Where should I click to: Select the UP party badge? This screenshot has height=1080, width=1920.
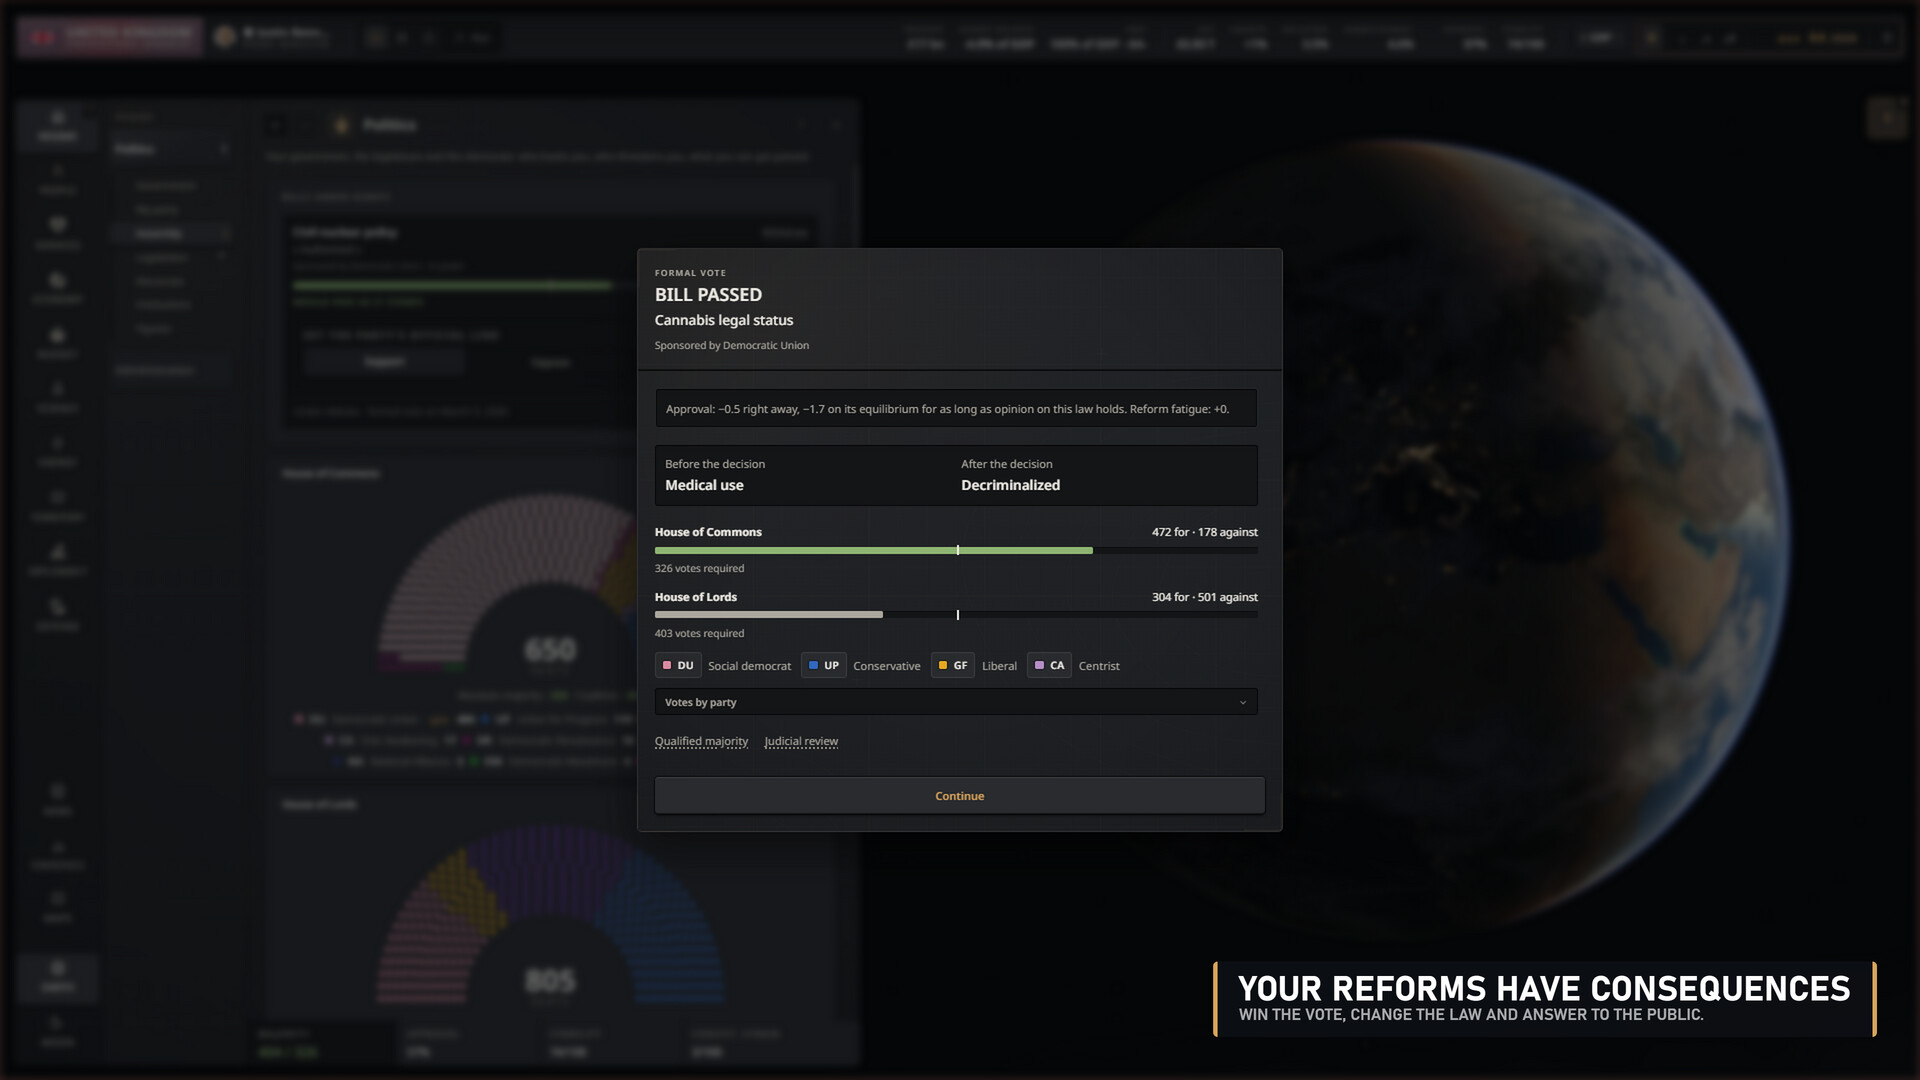[824, 666]
